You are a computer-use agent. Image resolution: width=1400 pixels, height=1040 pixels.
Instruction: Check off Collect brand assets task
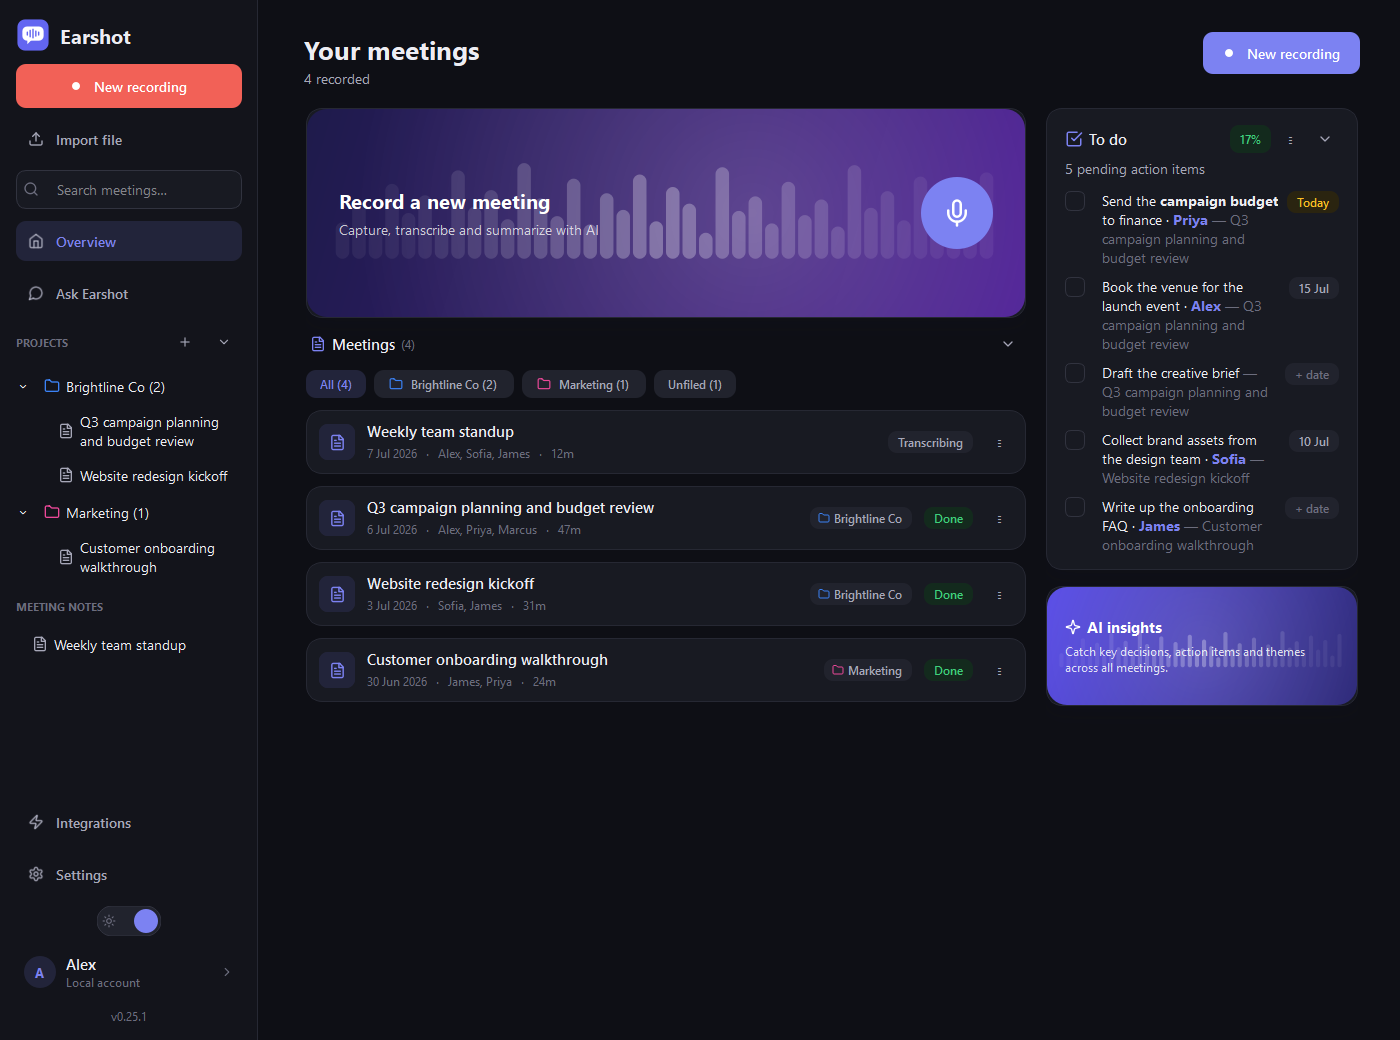click(x=1075, y=440)
